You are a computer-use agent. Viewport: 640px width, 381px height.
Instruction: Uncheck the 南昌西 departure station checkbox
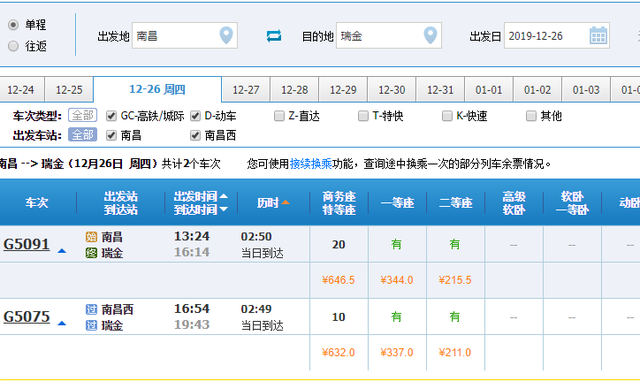pyautogui.click(x=195, y=135)
